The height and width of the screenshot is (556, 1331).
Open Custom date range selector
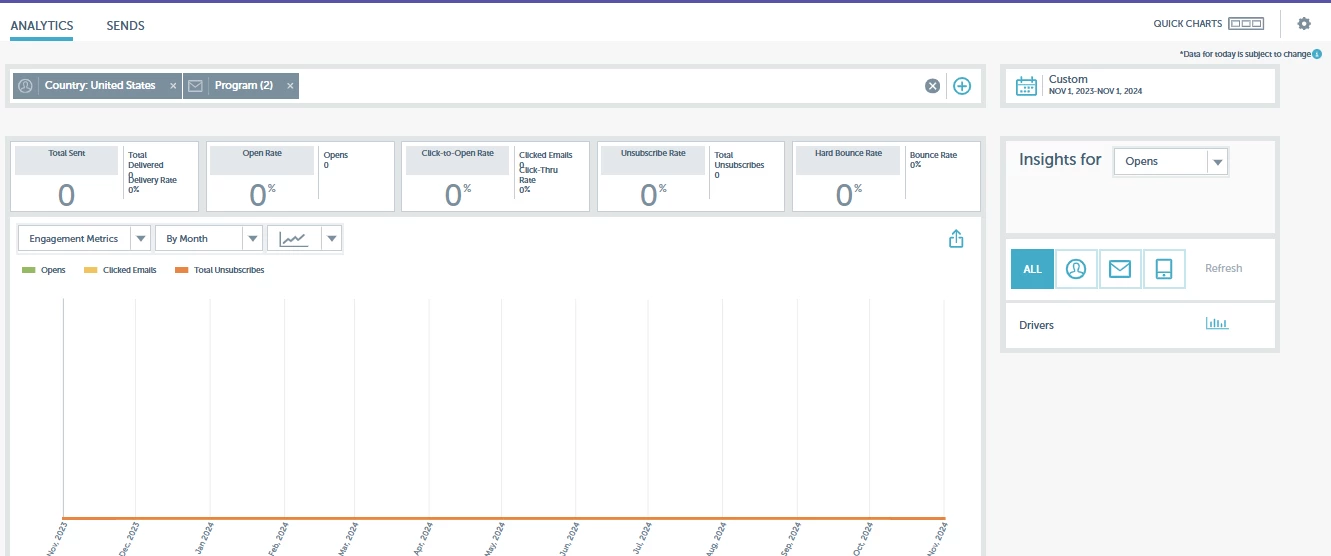pos(1139,85)
